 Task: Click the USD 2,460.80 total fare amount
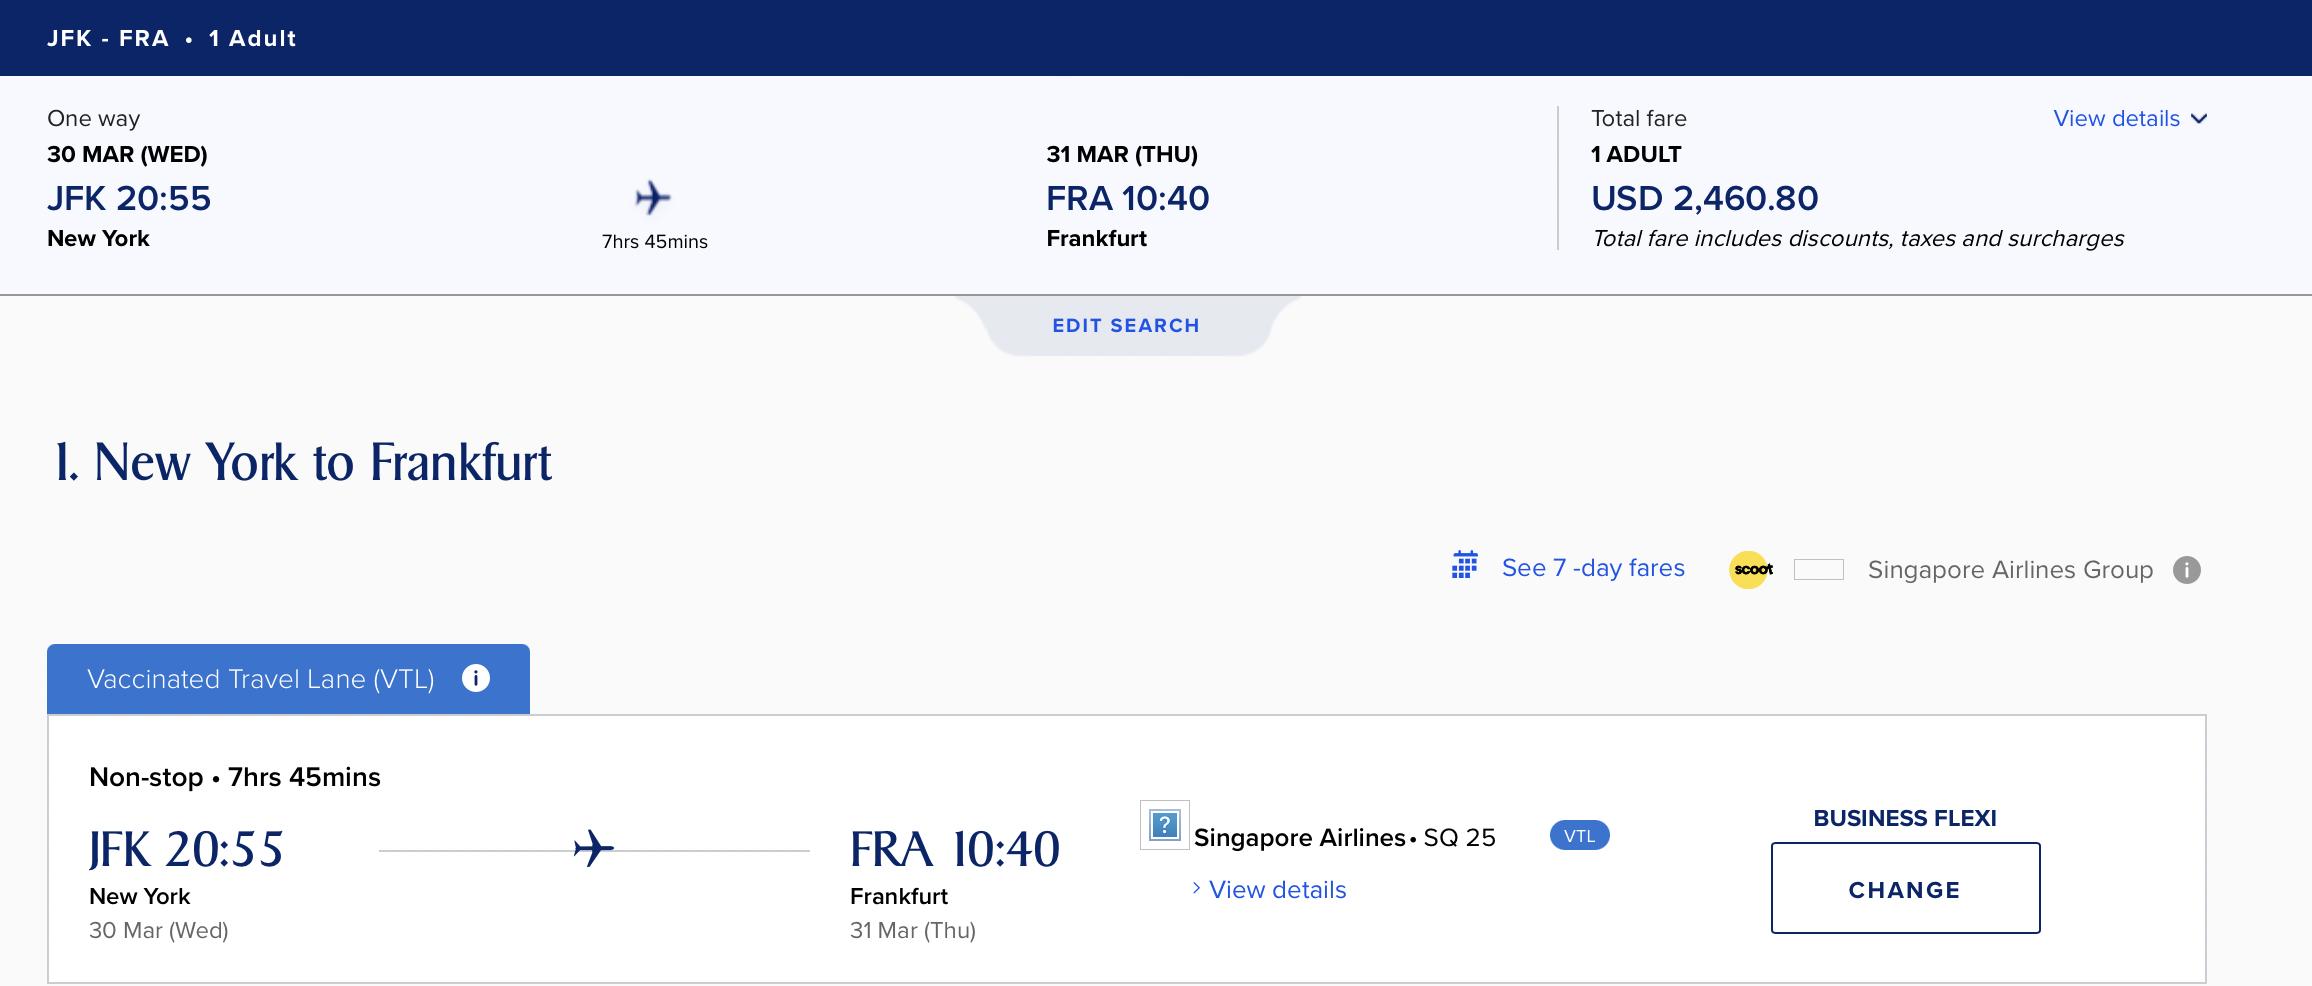[x=1705, y=198]
